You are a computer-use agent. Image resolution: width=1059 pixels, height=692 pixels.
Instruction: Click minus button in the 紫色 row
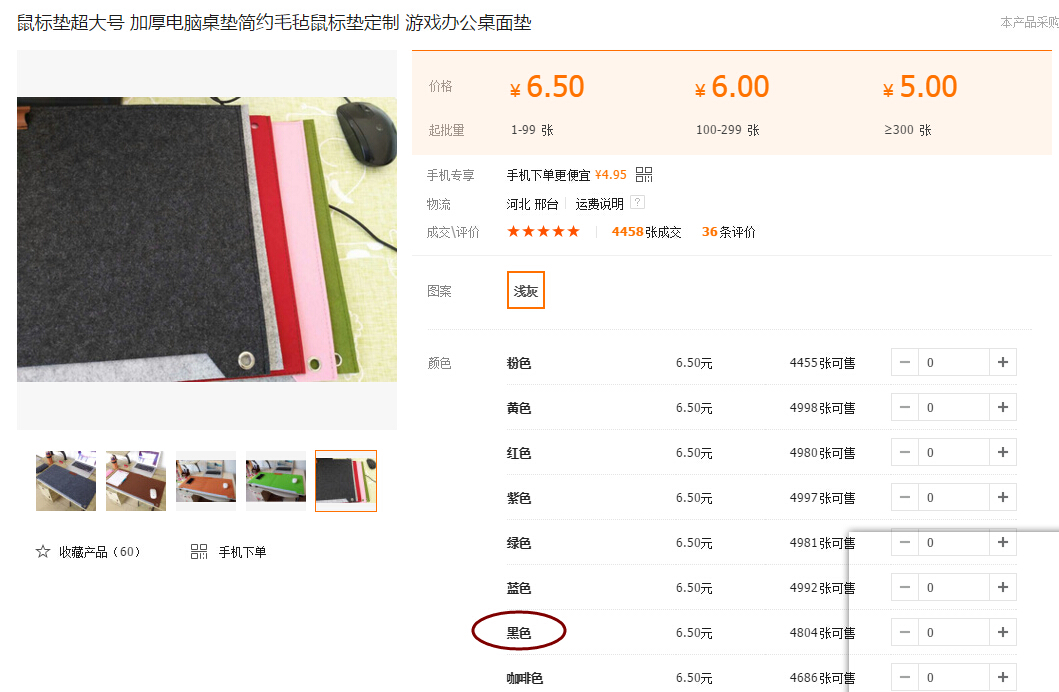coord(905,498)
